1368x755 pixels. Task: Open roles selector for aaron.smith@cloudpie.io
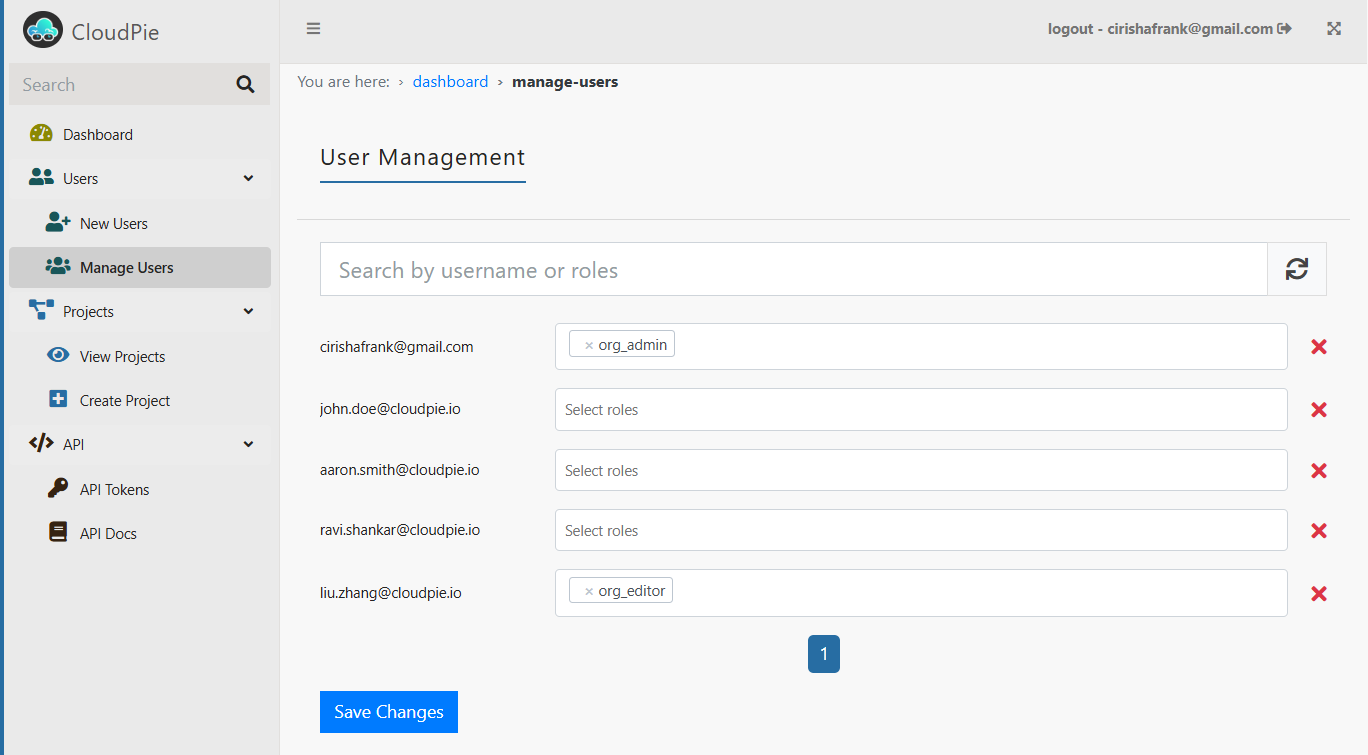point(921,470)
